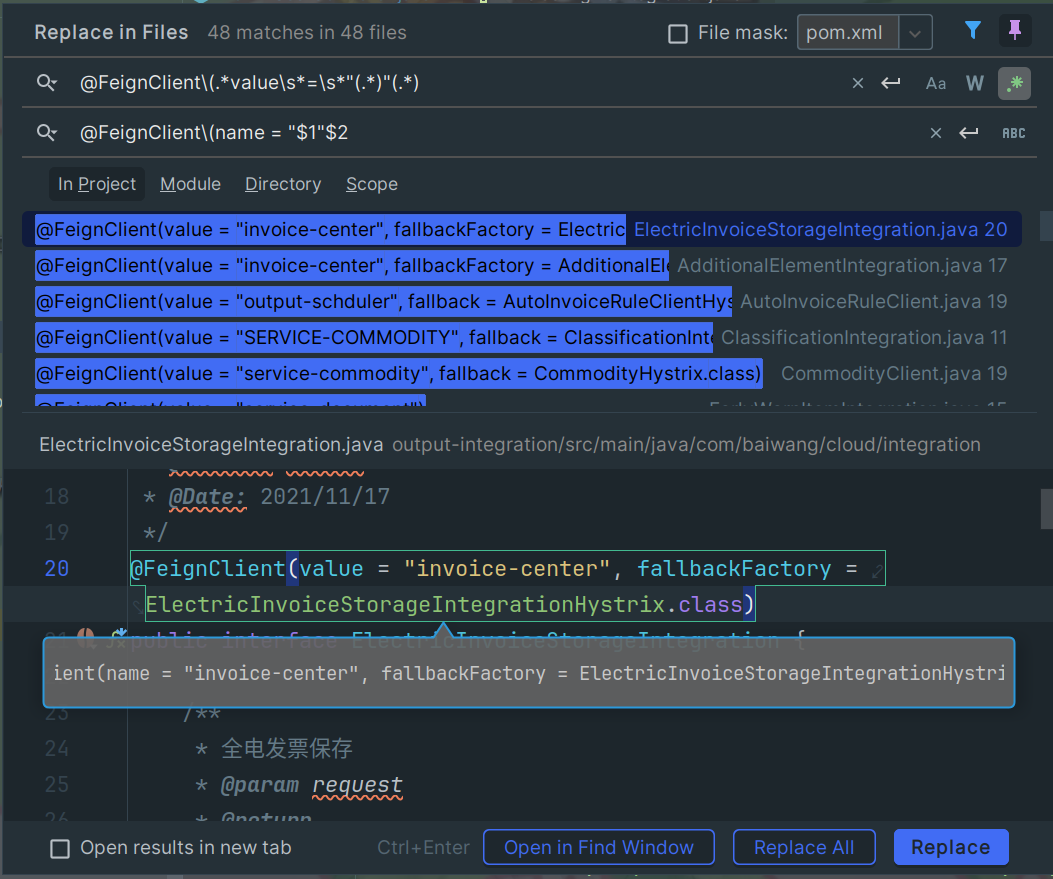The image size is (1053, 879).
Task: Toggle the pin window icon
Action: (x=1015, y=32)
